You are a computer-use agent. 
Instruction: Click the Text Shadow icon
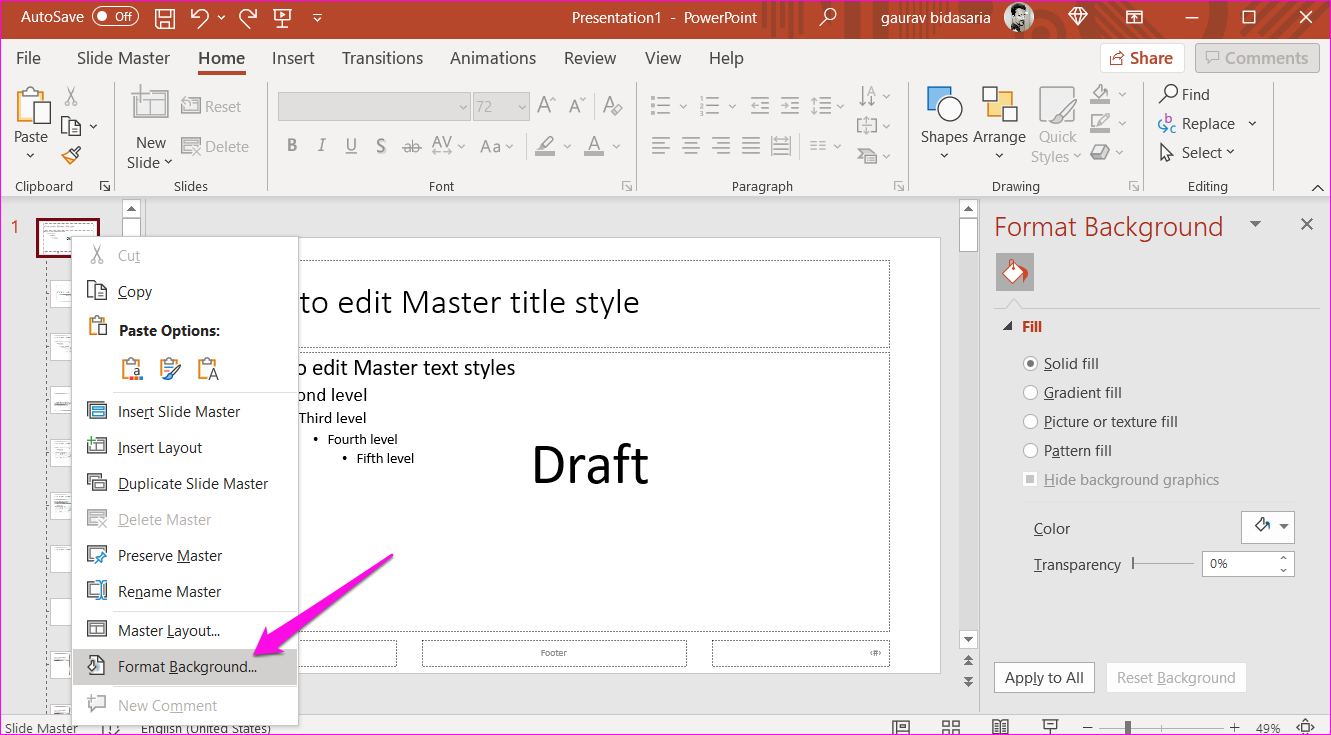pos(381,146)
